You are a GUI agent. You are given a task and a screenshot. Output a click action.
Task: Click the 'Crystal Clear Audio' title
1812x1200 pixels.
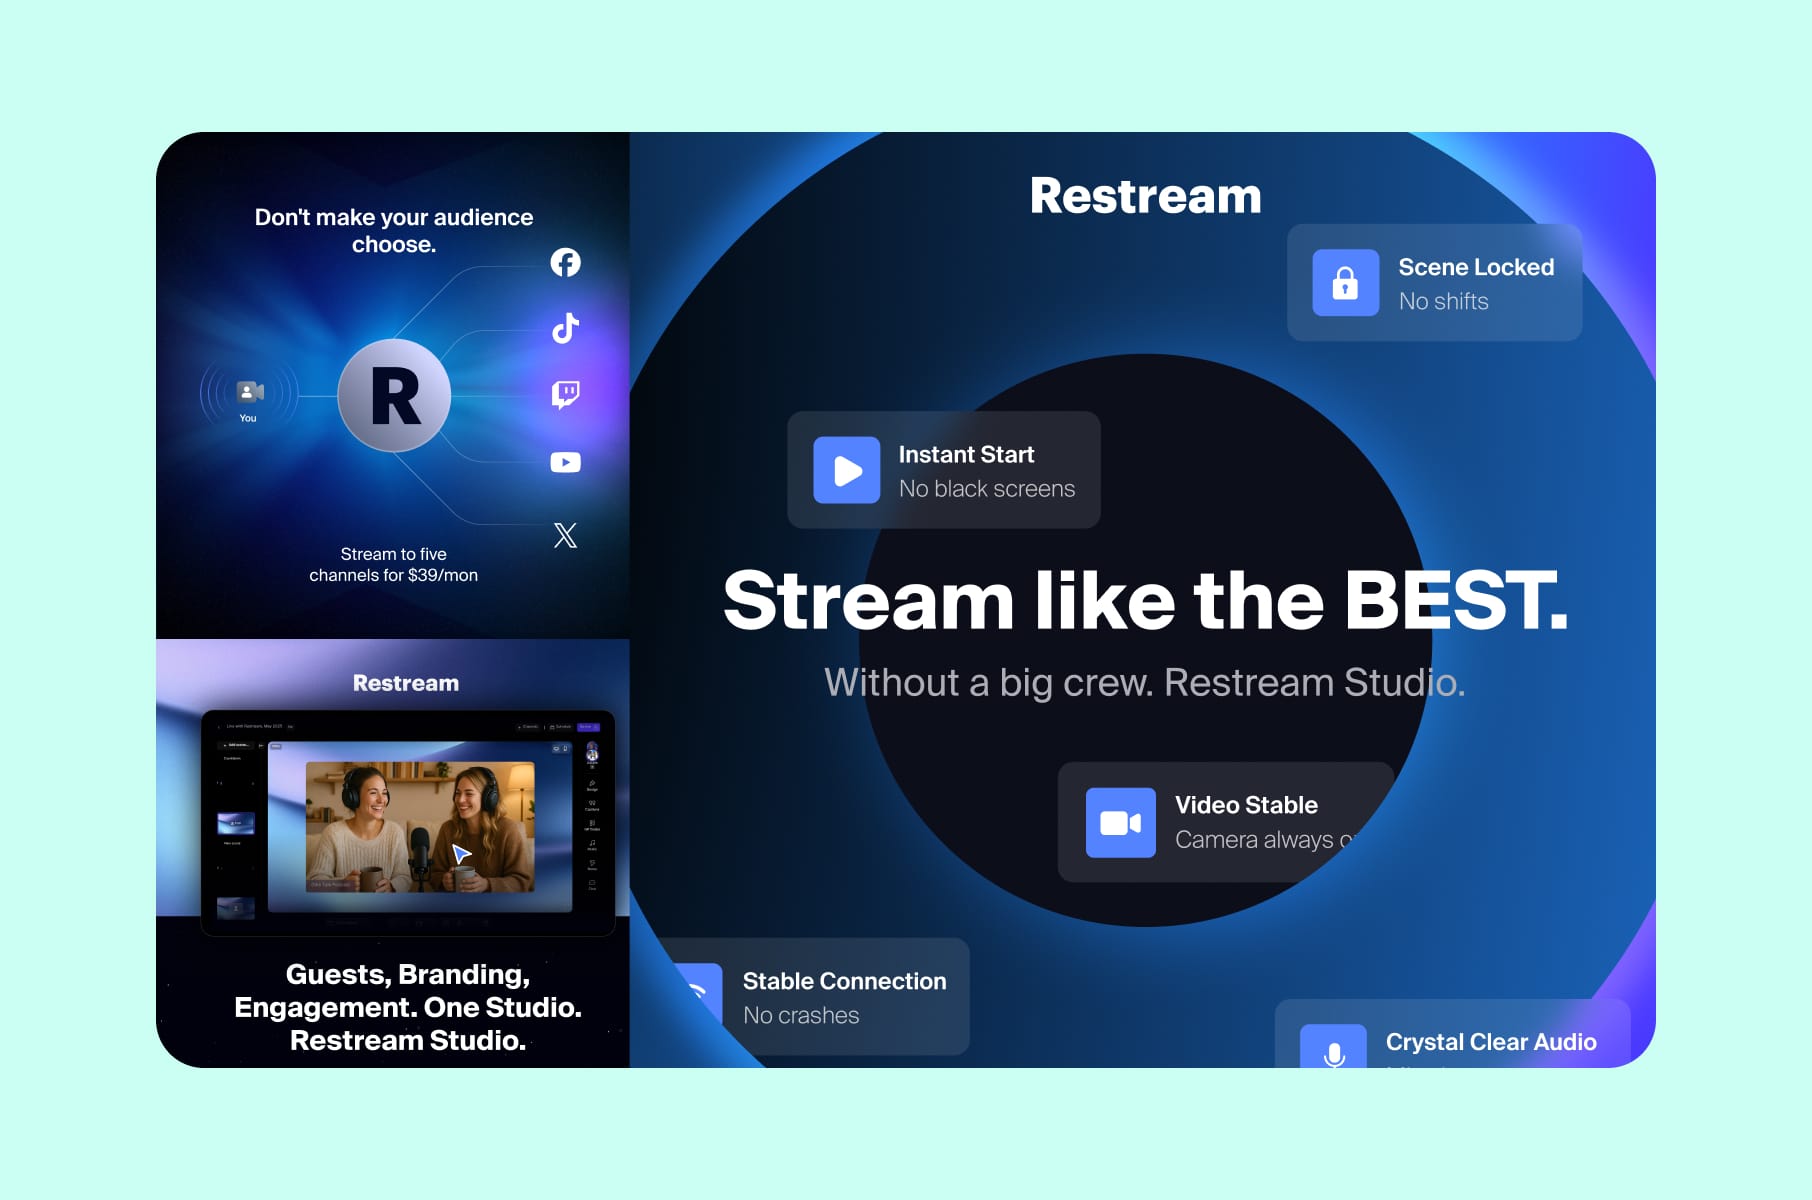[1491, 1042]
